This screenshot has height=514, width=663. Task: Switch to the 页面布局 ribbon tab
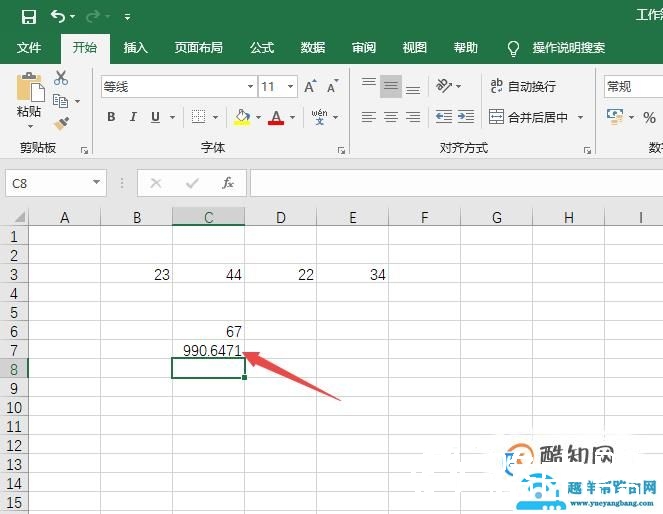199,48
